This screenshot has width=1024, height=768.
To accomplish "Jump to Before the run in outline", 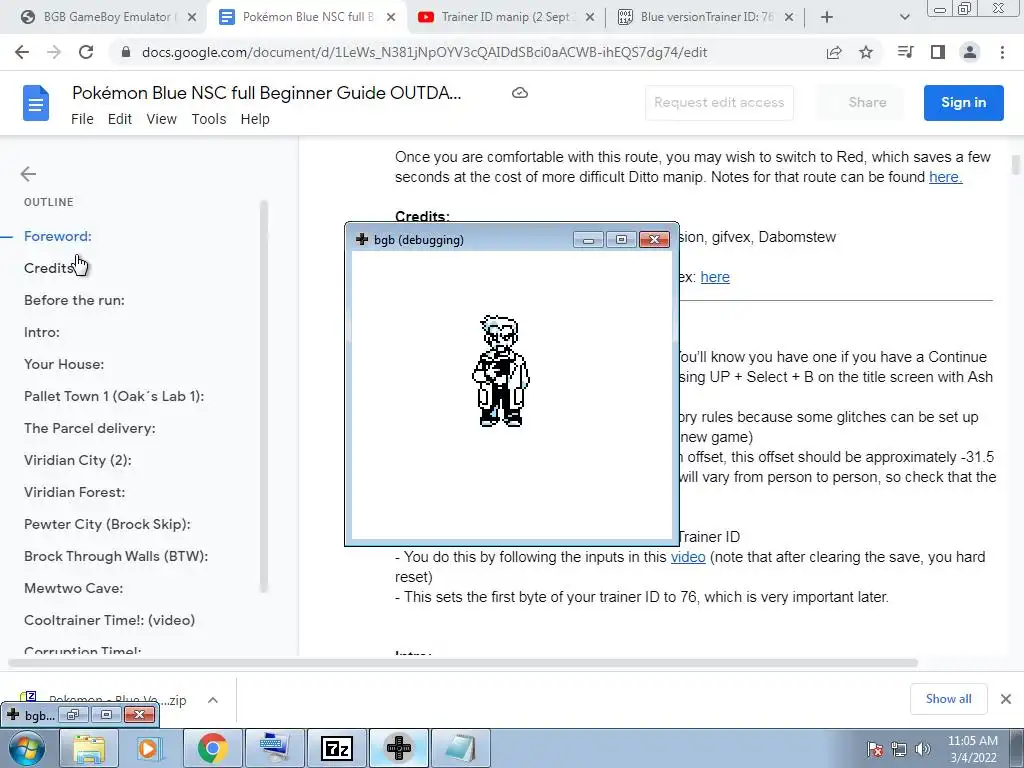I will point(74,300).
